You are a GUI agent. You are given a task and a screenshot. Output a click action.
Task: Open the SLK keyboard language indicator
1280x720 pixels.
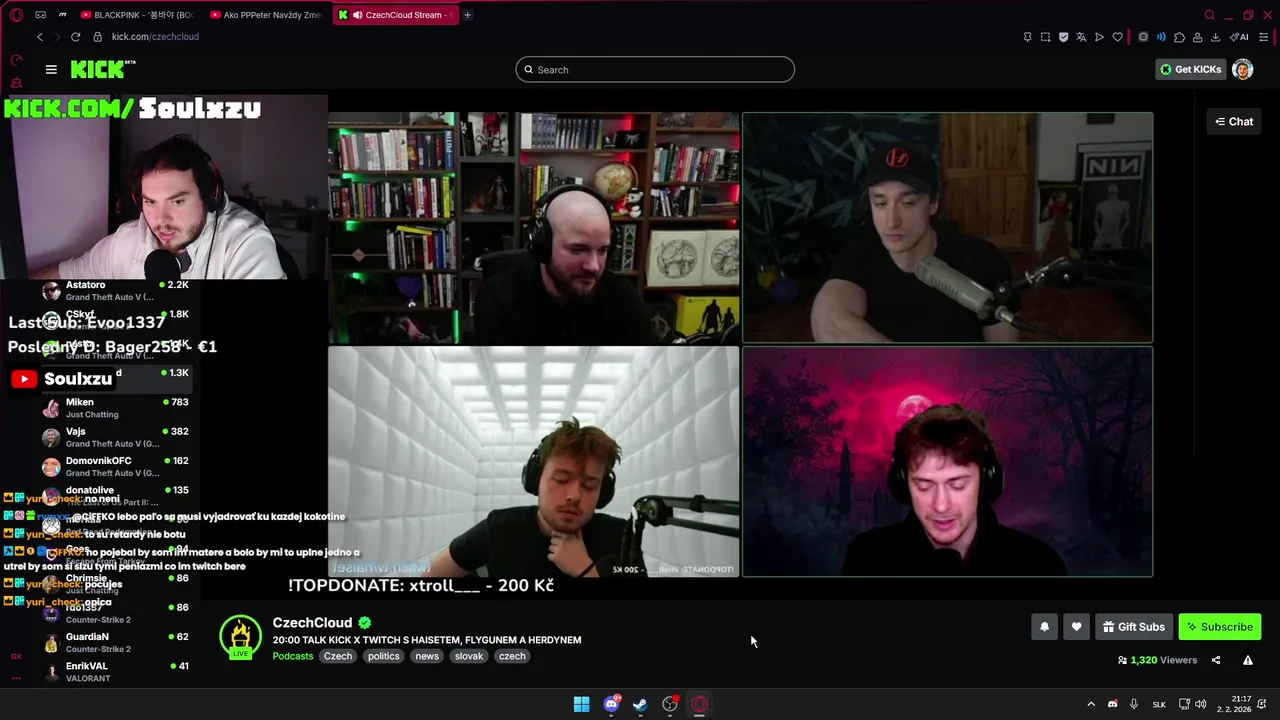pos(1159,704)
